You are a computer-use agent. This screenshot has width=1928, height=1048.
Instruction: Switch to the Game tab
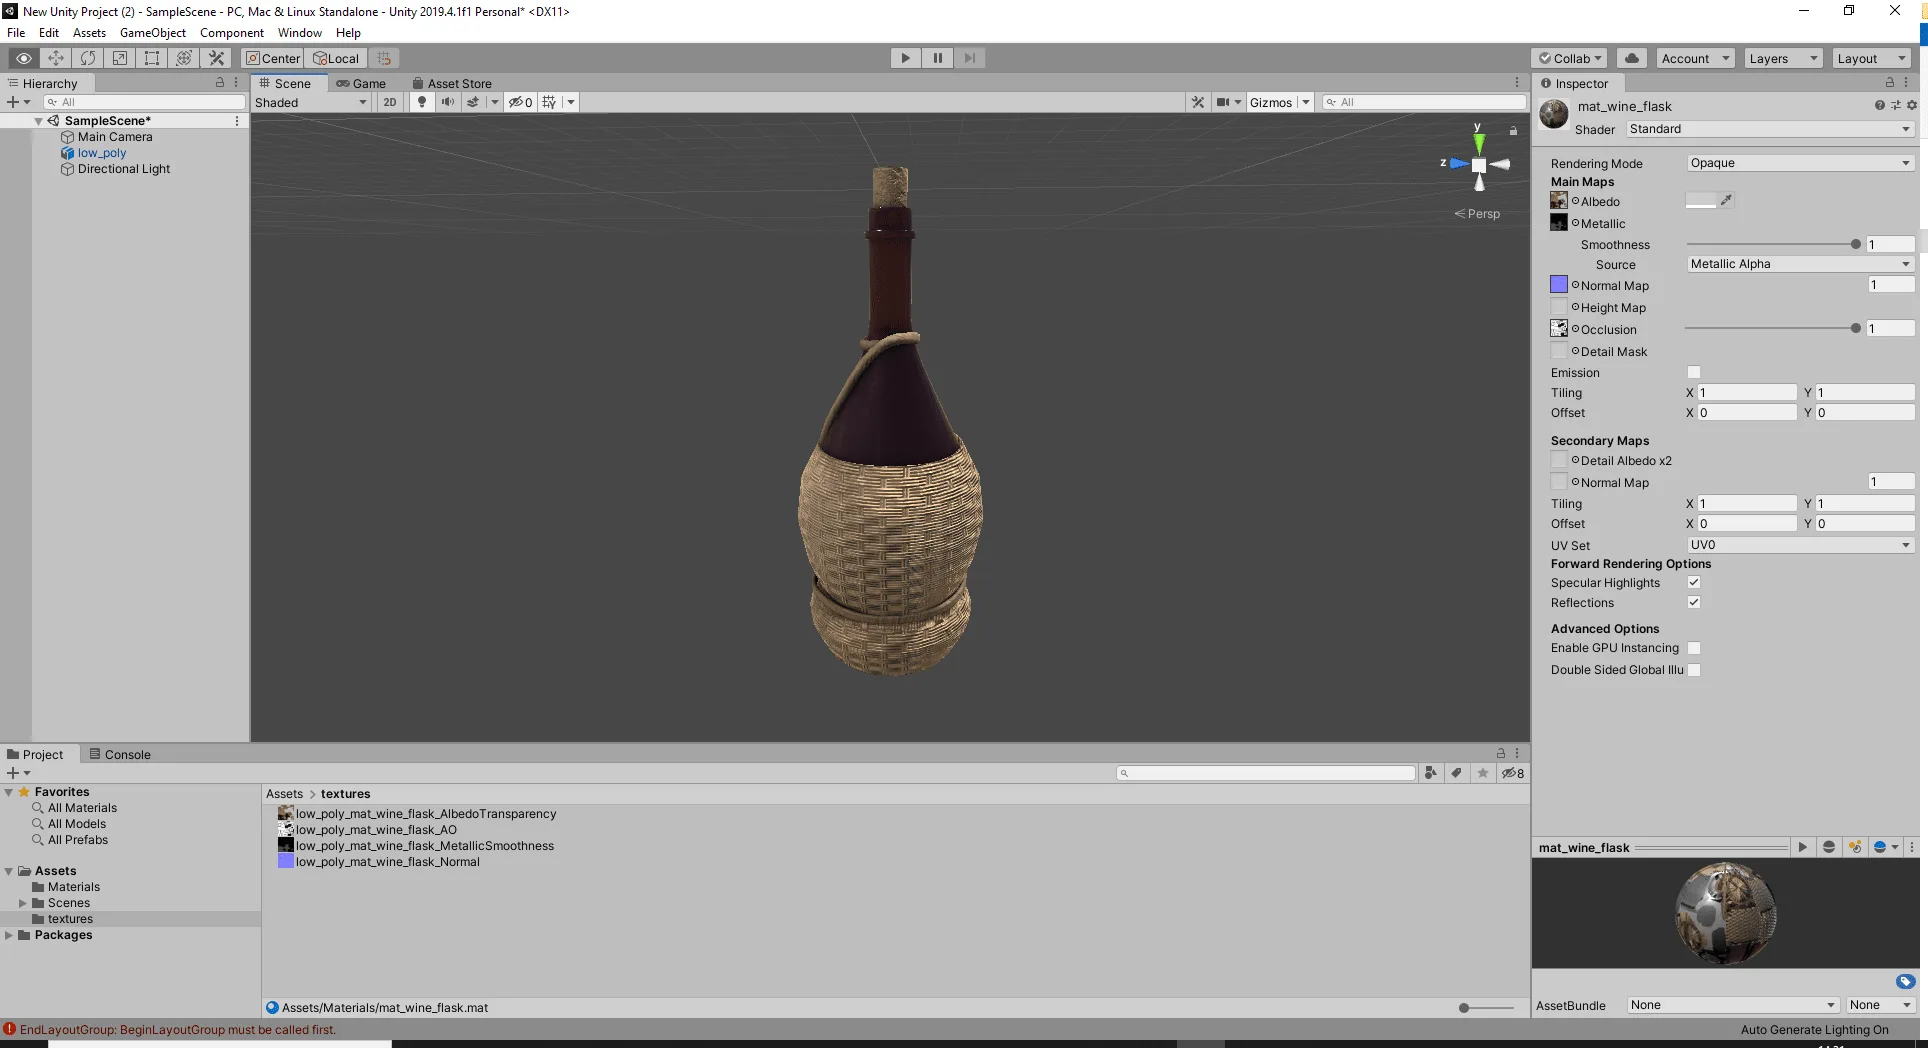point(361,83)
